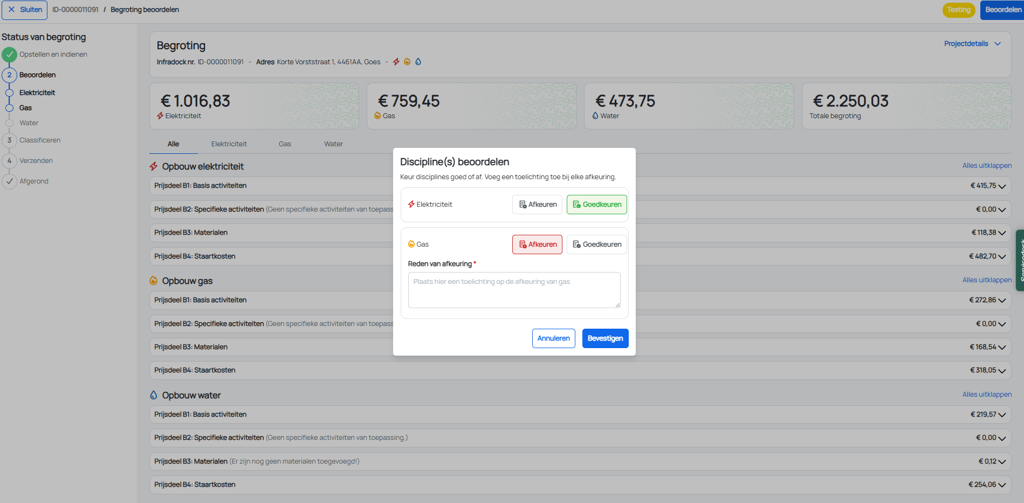This screenshot has width=1024, height=503.
Task: Expand water Prijsdeel B4 Staartkosten chevron (€ 254,06)
Action: [1002, 485]
